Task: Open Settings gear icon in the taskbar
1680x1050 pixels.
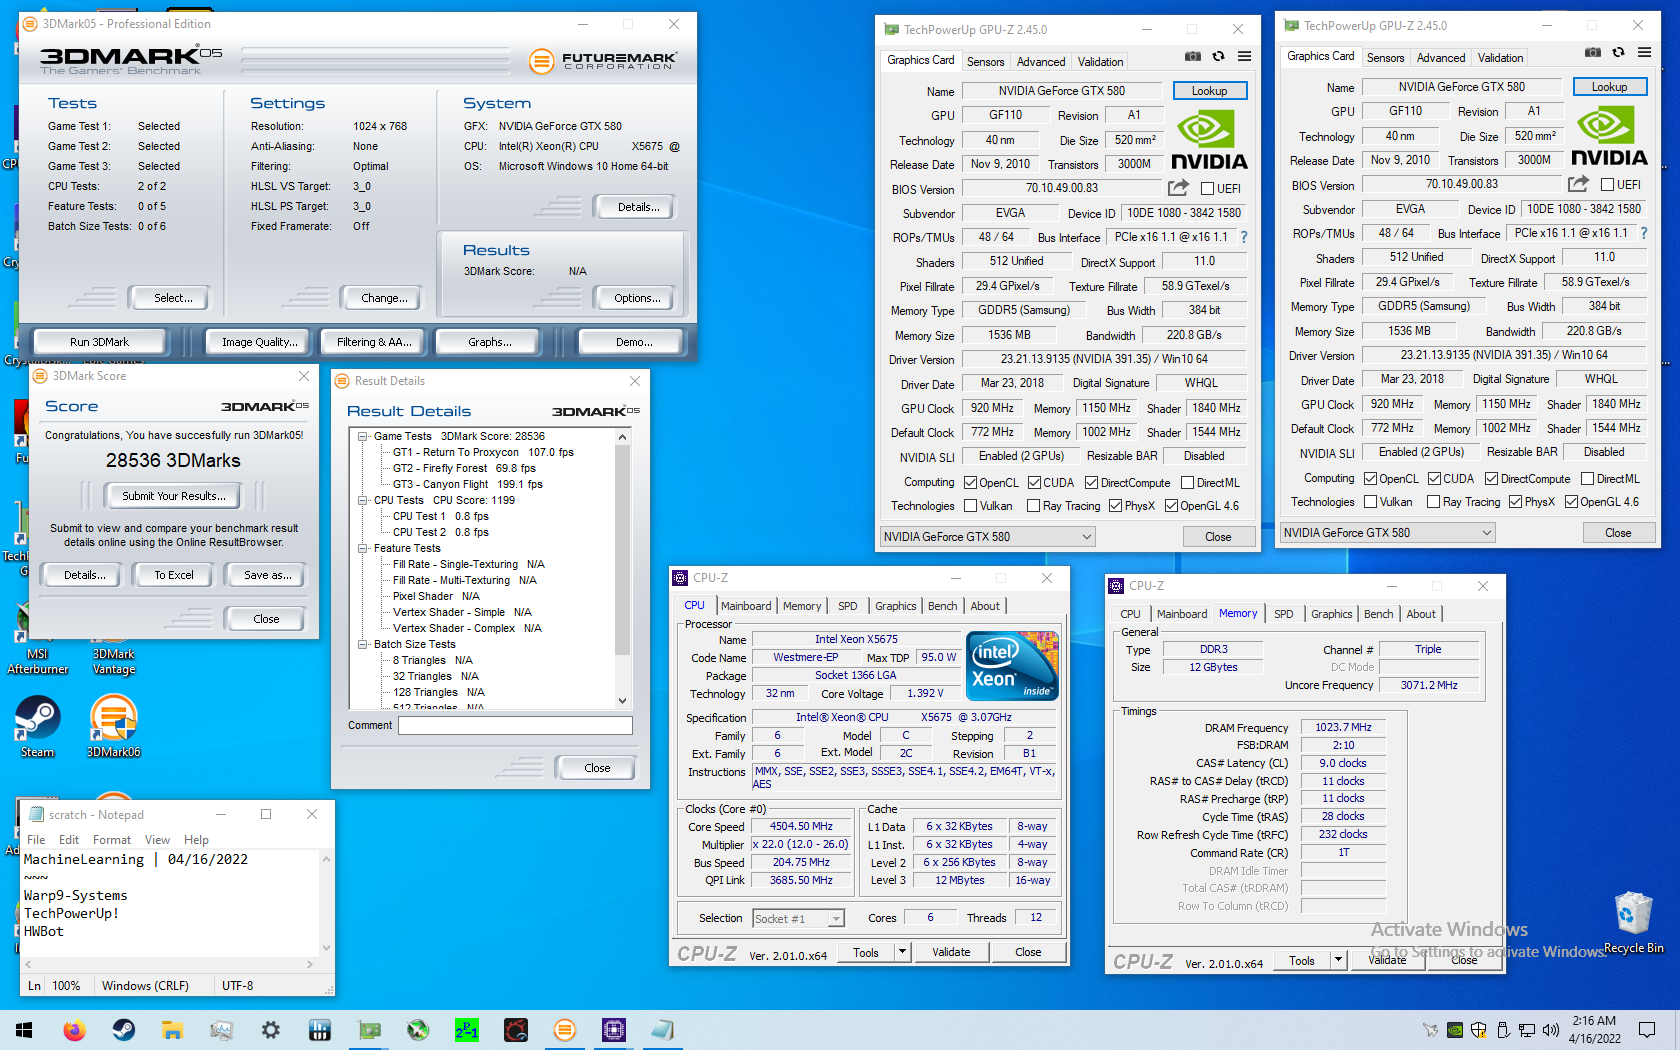Action: pos(270,1030)
